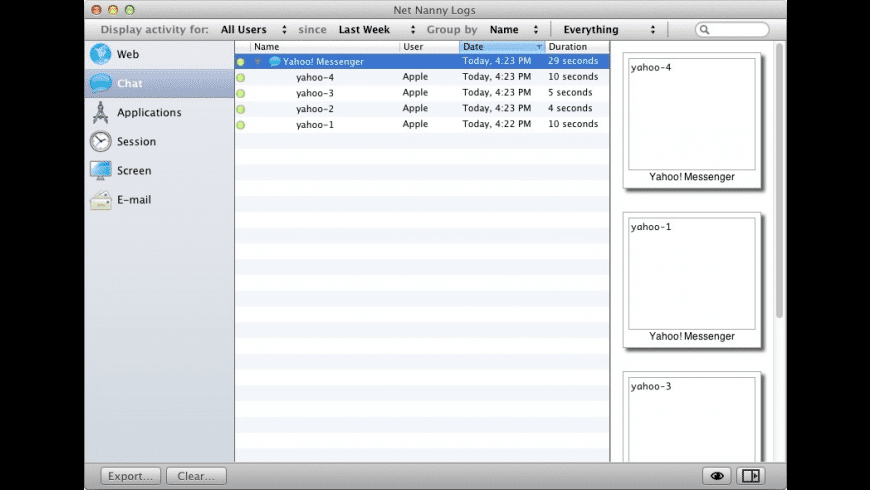Click the 29 seconds duration cell

click(x=573, y=61)
